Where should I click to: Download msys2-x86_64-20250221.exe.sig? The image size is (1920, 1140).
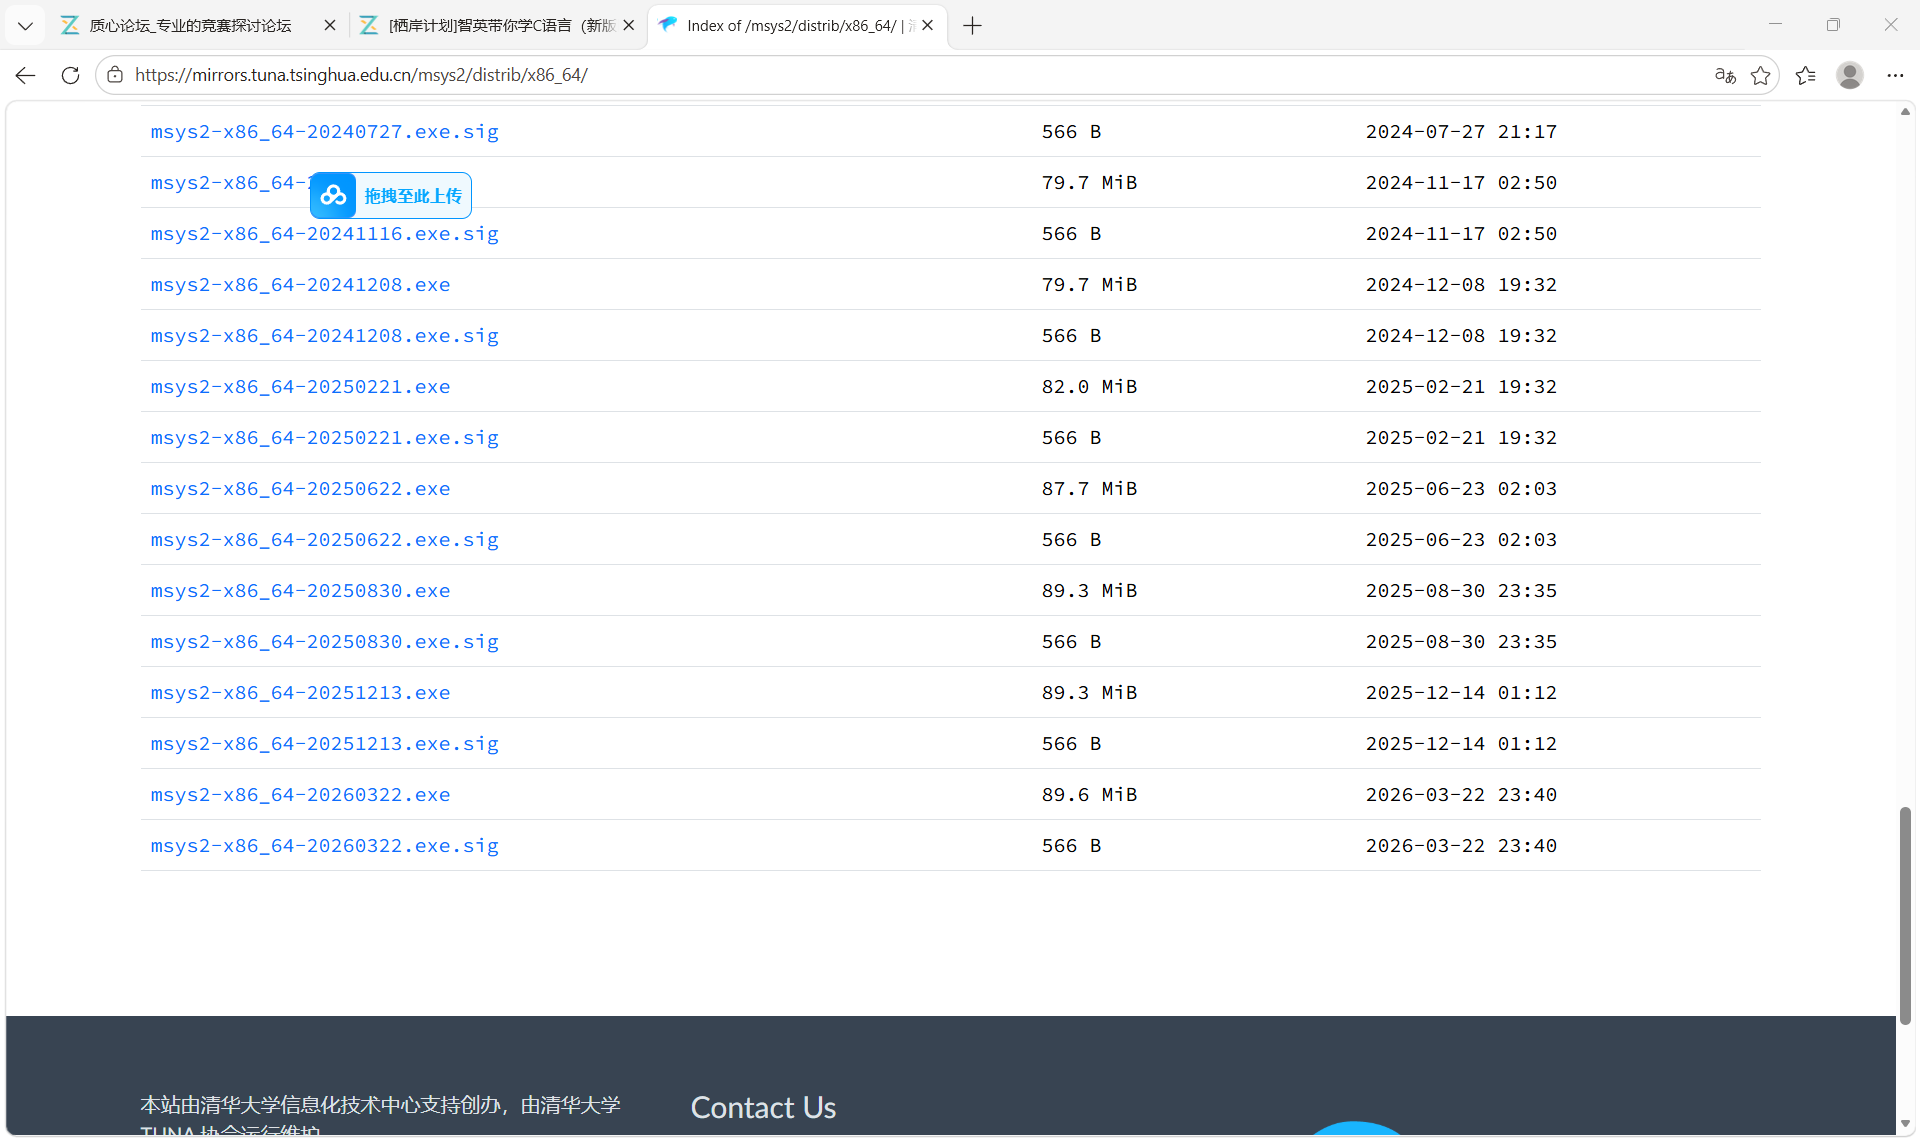click(325, 438)
